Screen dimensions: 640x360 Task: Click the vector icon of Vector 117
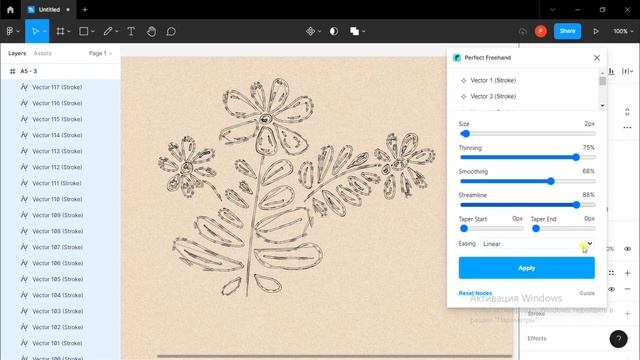click(24, 87)
